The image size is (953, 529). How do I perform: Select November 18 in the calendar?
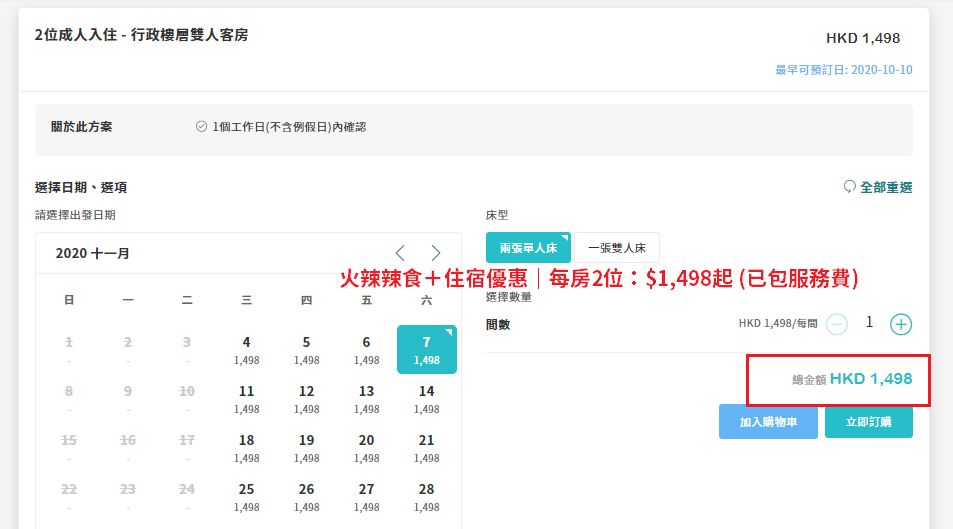coord(246,448)
